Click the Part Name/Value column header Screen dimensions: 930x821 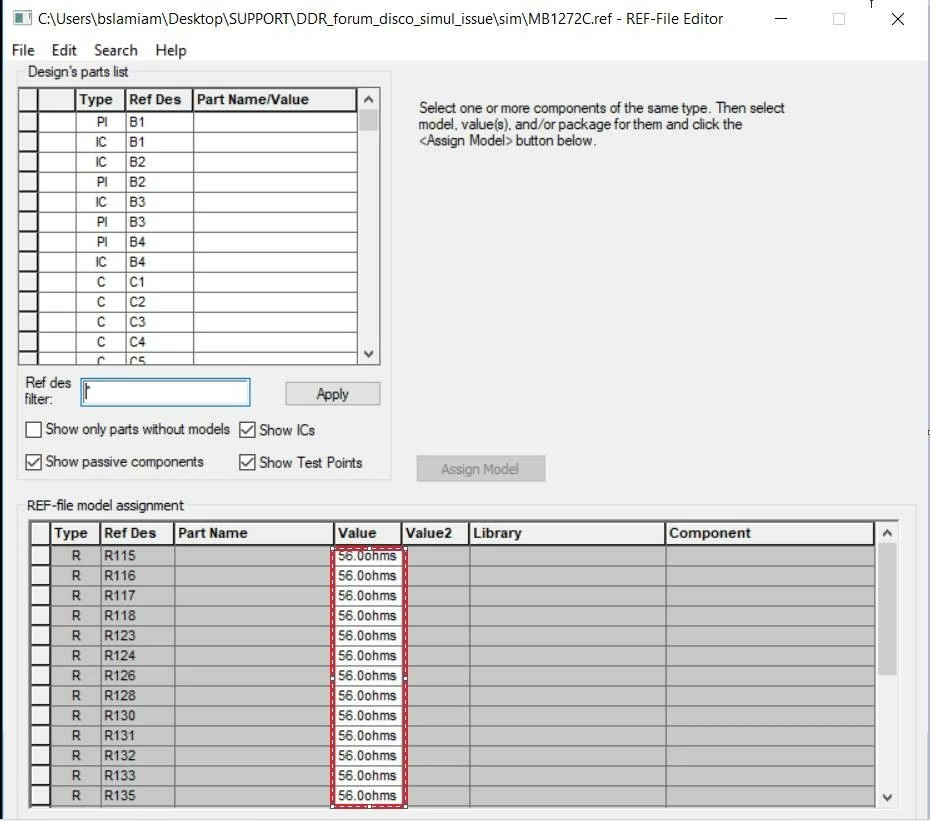[275, 100]
